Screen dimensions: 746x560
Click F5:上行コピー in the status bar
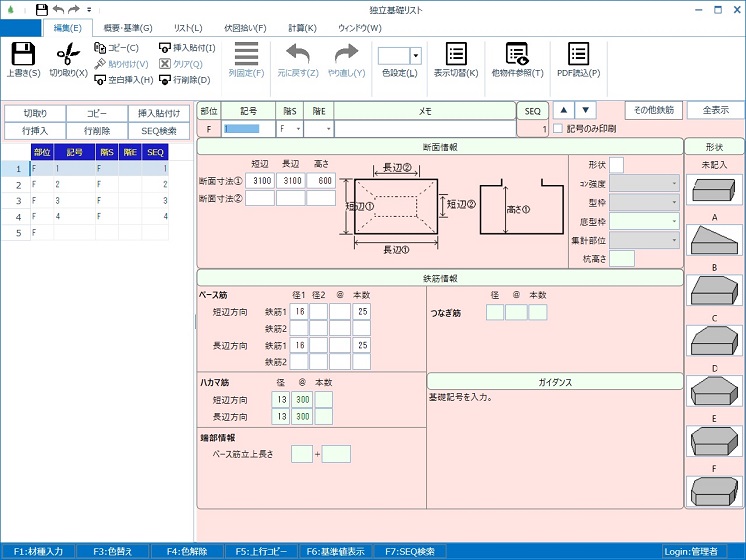click(x=261, y=551)
